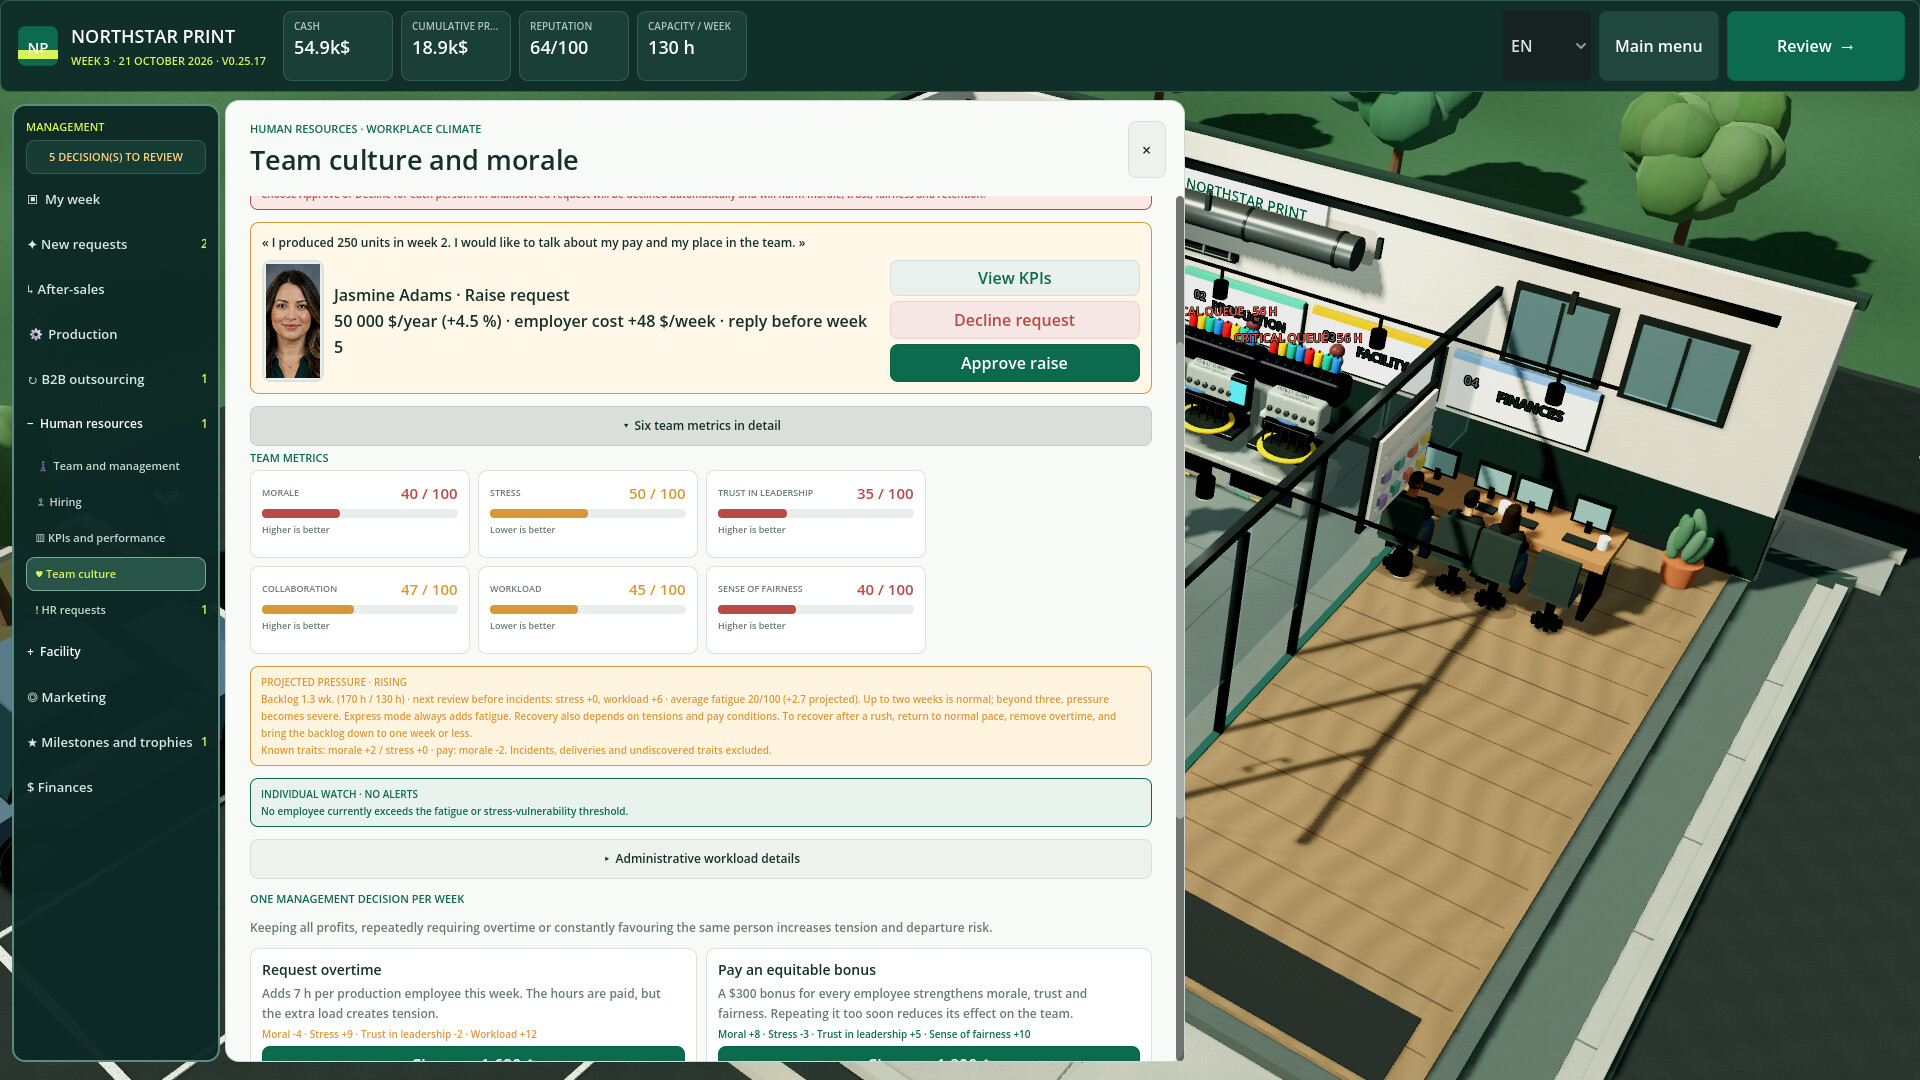Open Milestones and trophies
Screen dimensions: 1920x1080
[116, 742]
